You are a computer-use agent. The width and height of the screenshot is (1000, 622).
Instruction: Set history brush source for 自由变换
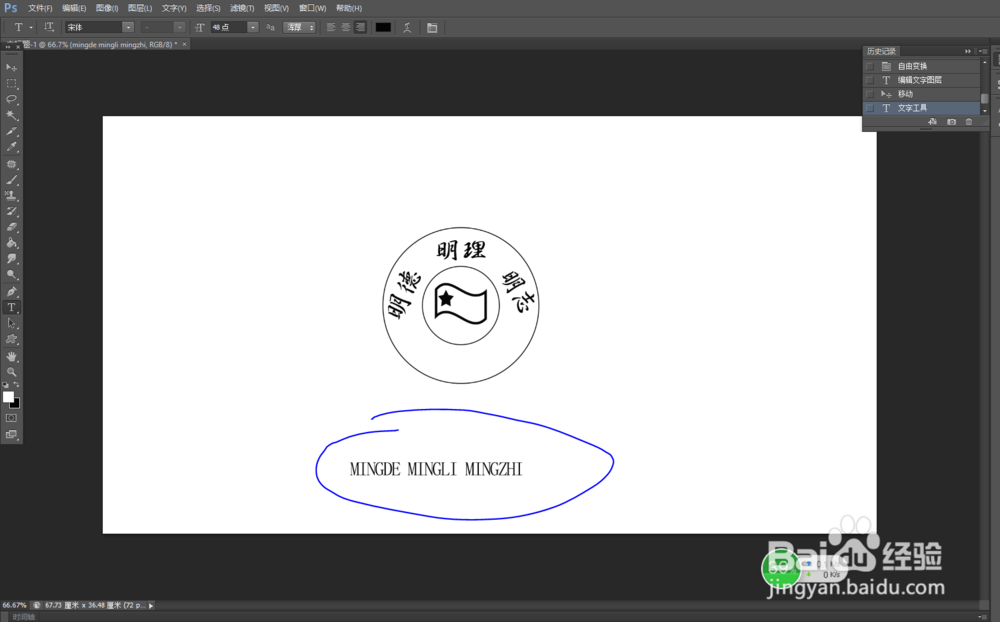(870, 66)
